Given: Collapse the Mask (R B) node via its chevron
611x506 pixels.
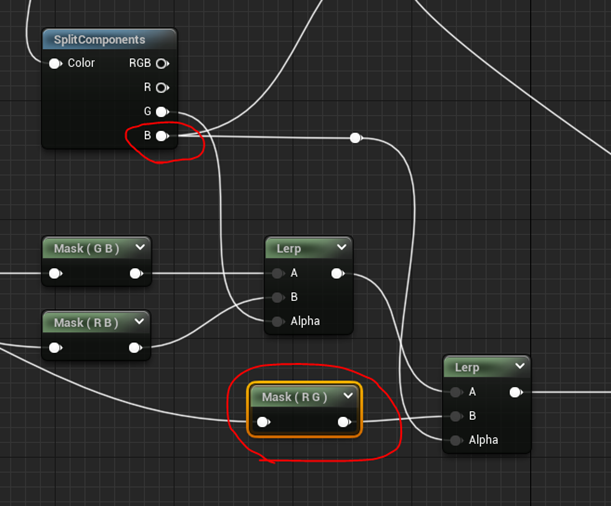Looking at the screenshot, I should (140, 322).
